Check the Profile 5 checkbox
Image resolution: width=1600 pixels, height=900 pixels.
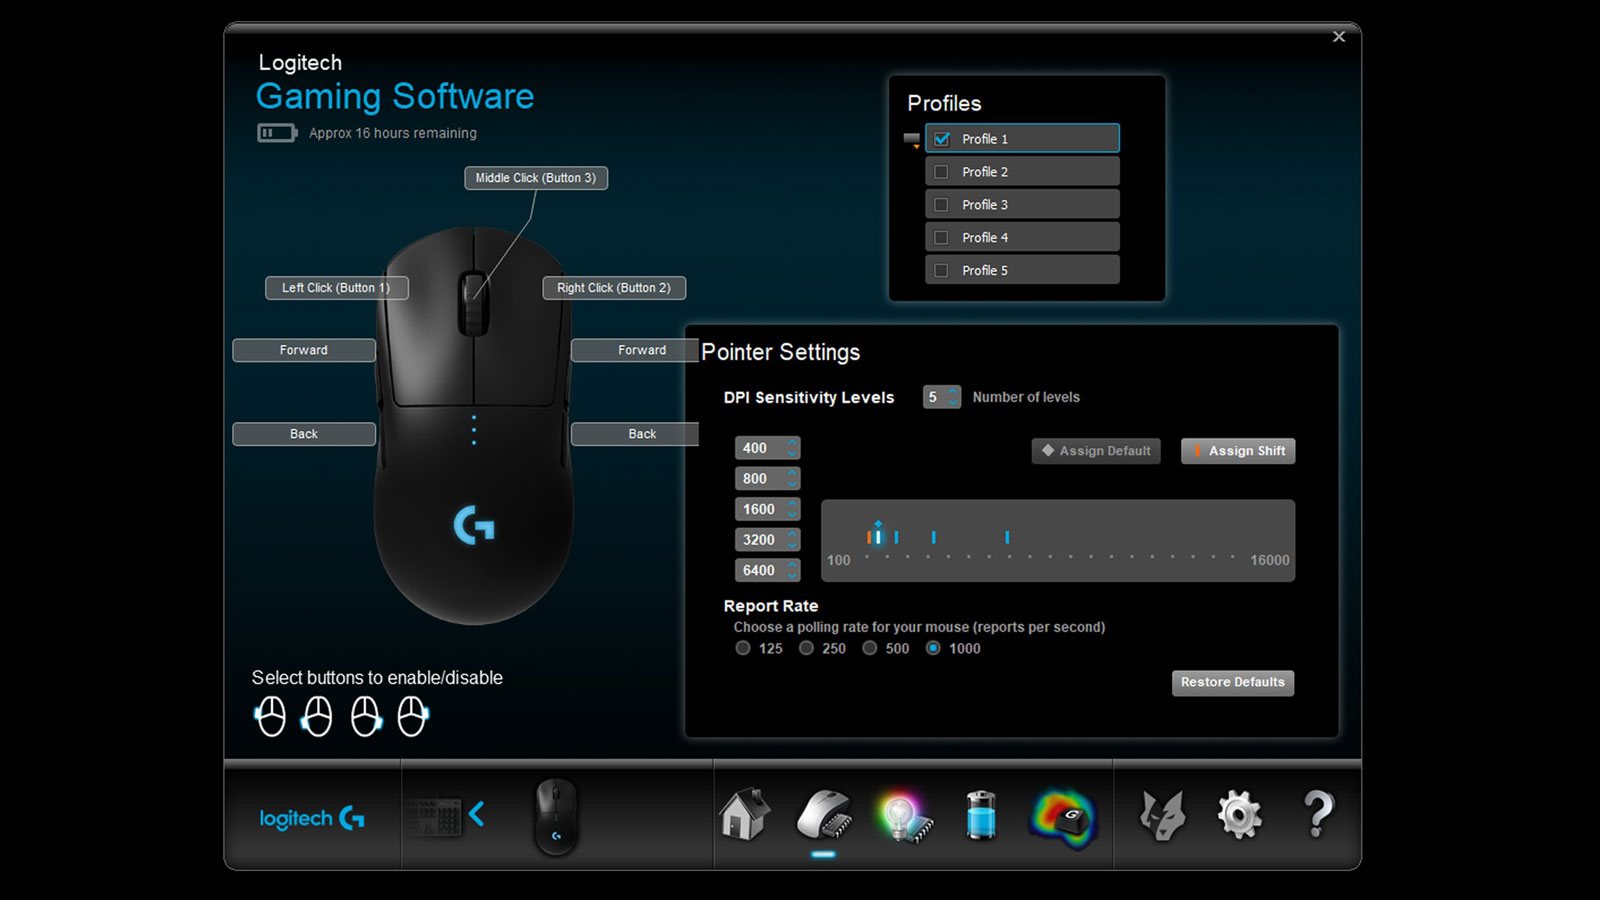(x=941, y=270)
